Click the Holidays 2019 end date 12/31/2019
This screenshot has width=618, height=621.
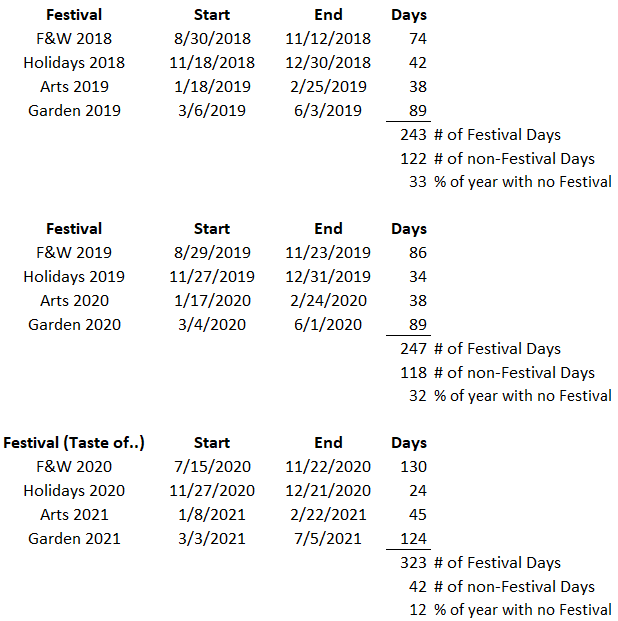[328, 277]
